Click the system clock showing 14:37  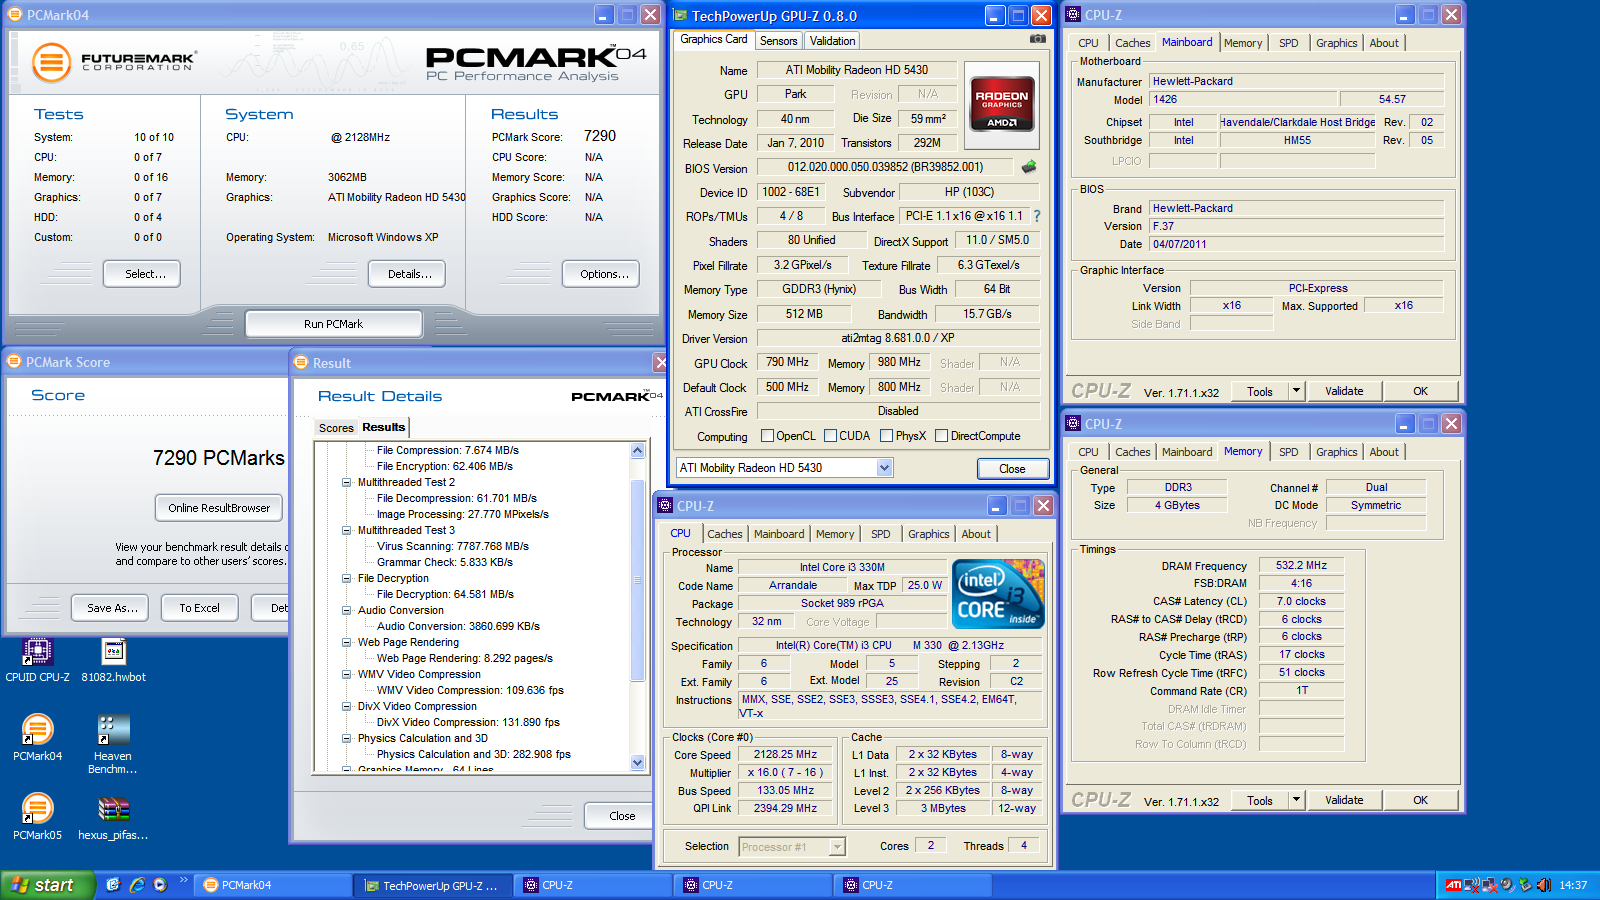(x=1573, y=885)
